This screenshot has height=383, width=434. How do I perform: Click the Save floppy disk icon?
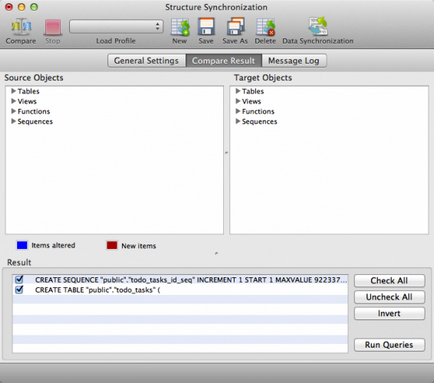(206, 27)
